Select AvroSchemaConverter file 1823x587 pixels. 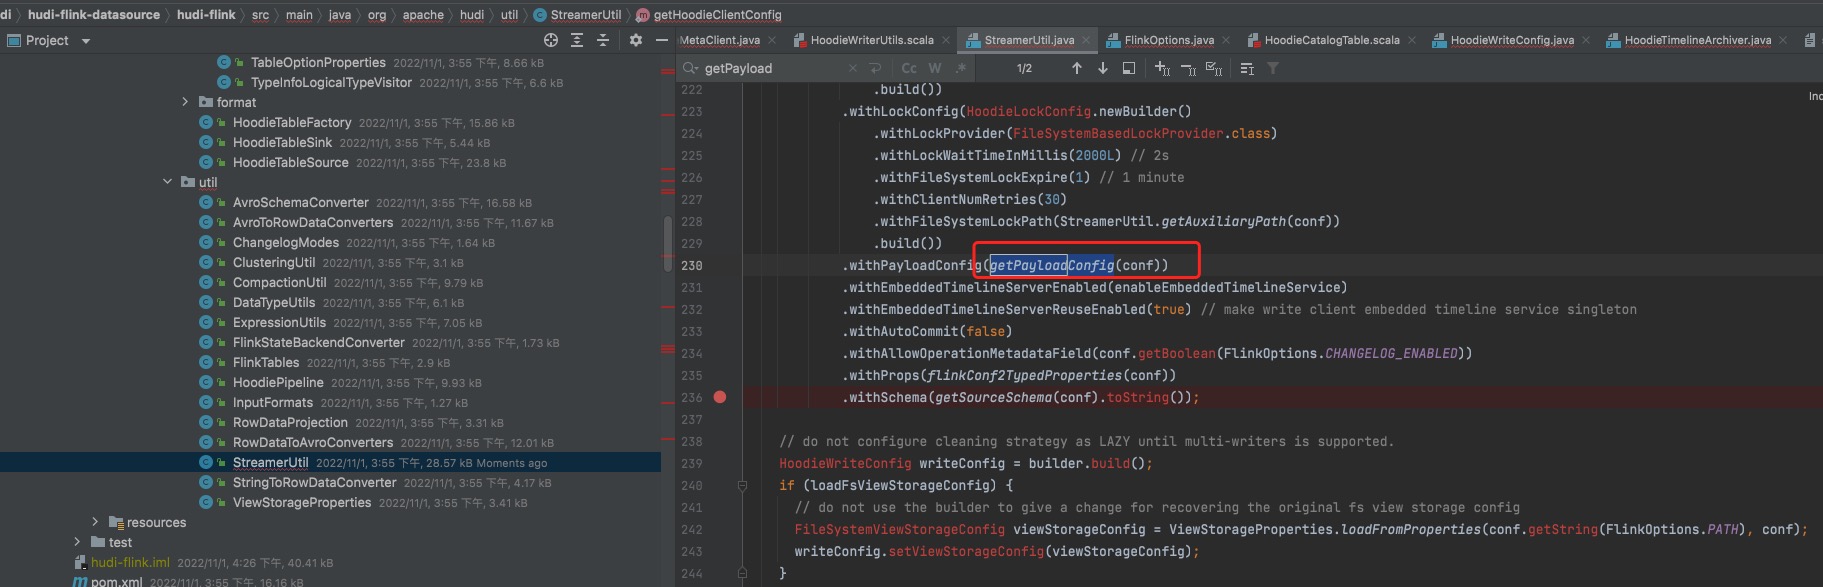(x=300, y=202)
